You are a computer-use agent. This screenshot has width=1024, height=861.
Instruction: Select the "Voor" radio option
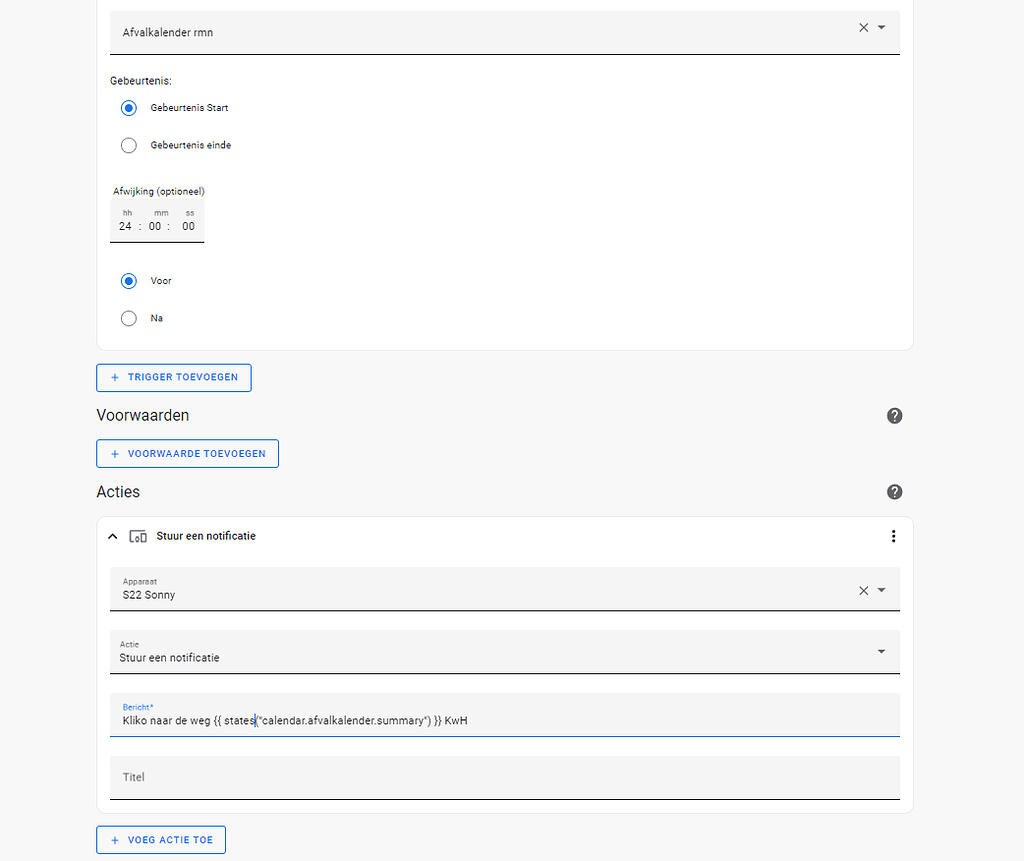(128, 281)
